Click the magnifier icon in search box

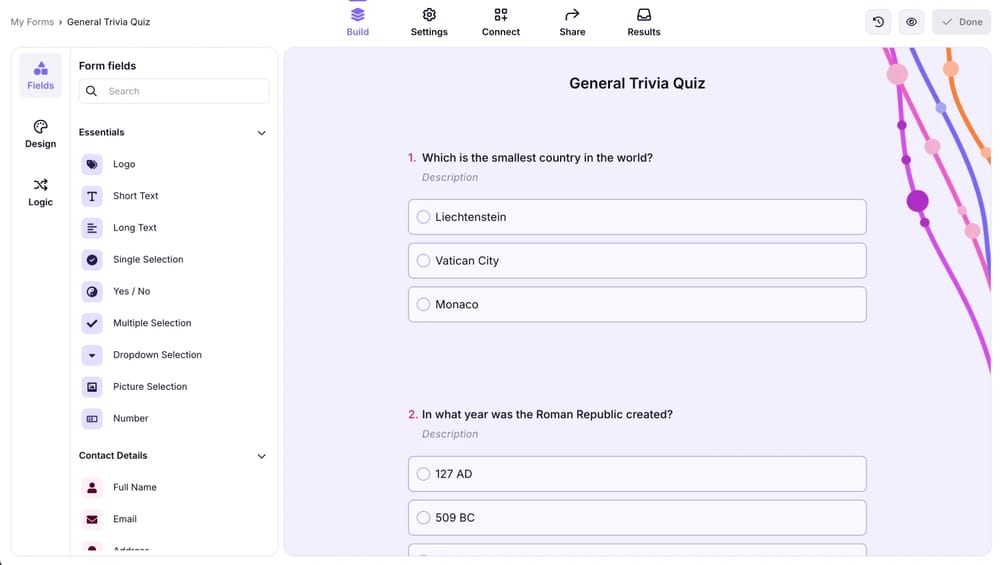click(x=91, y=91)
